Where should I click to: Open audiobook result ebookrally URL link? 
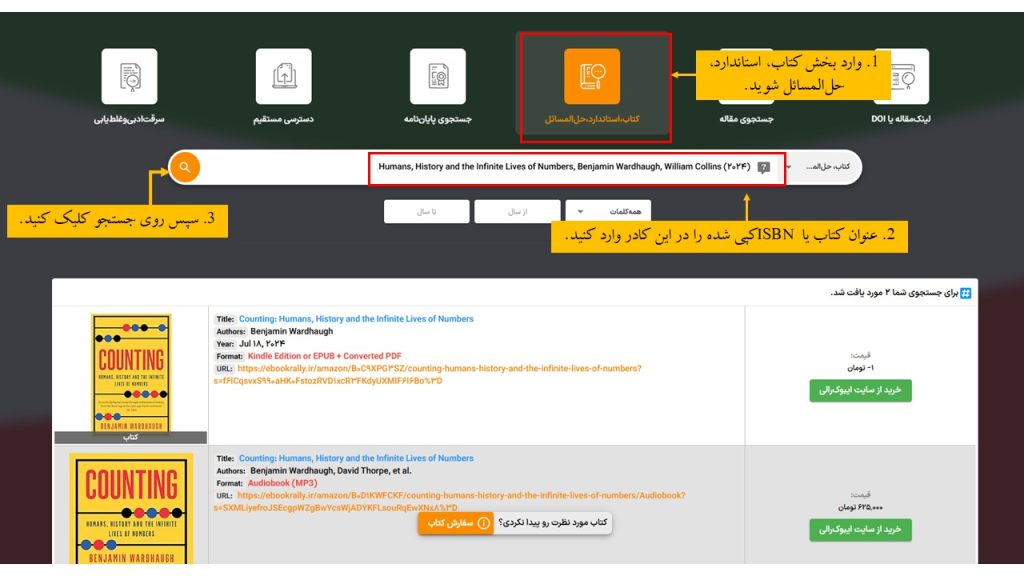[x=449, y=502]
